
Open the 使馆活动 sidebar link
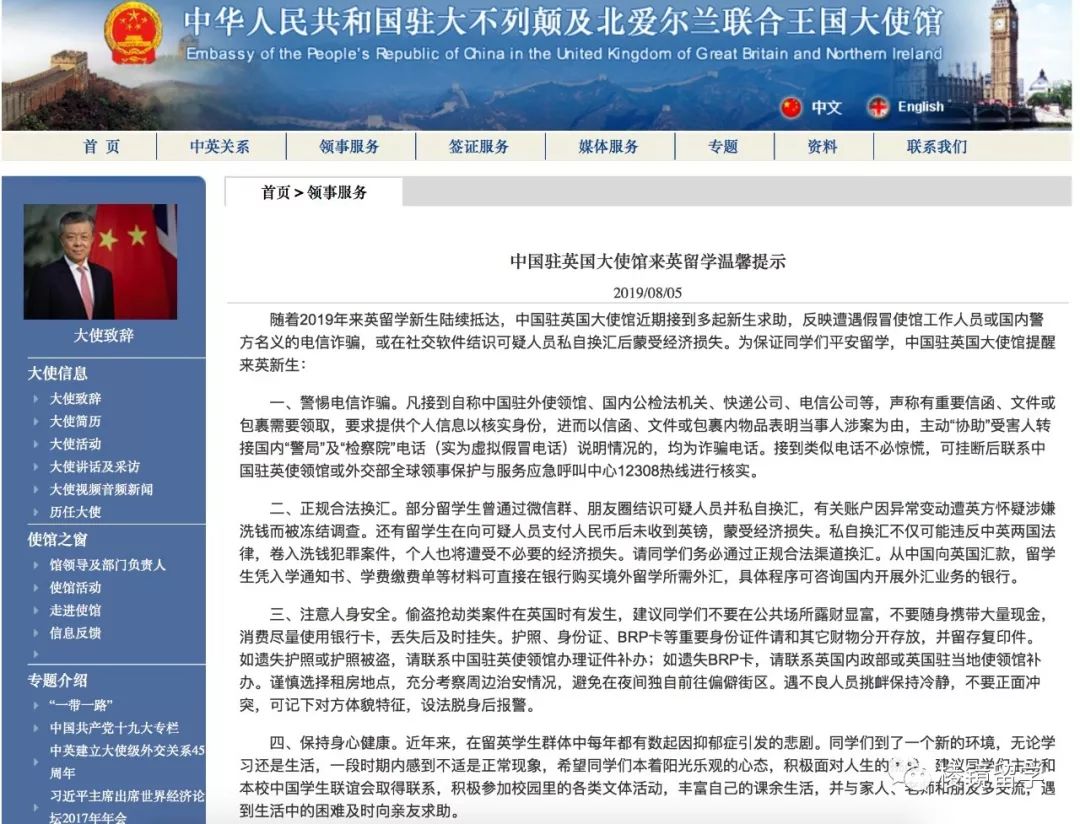pyautogui.click(x=75, y=588)
